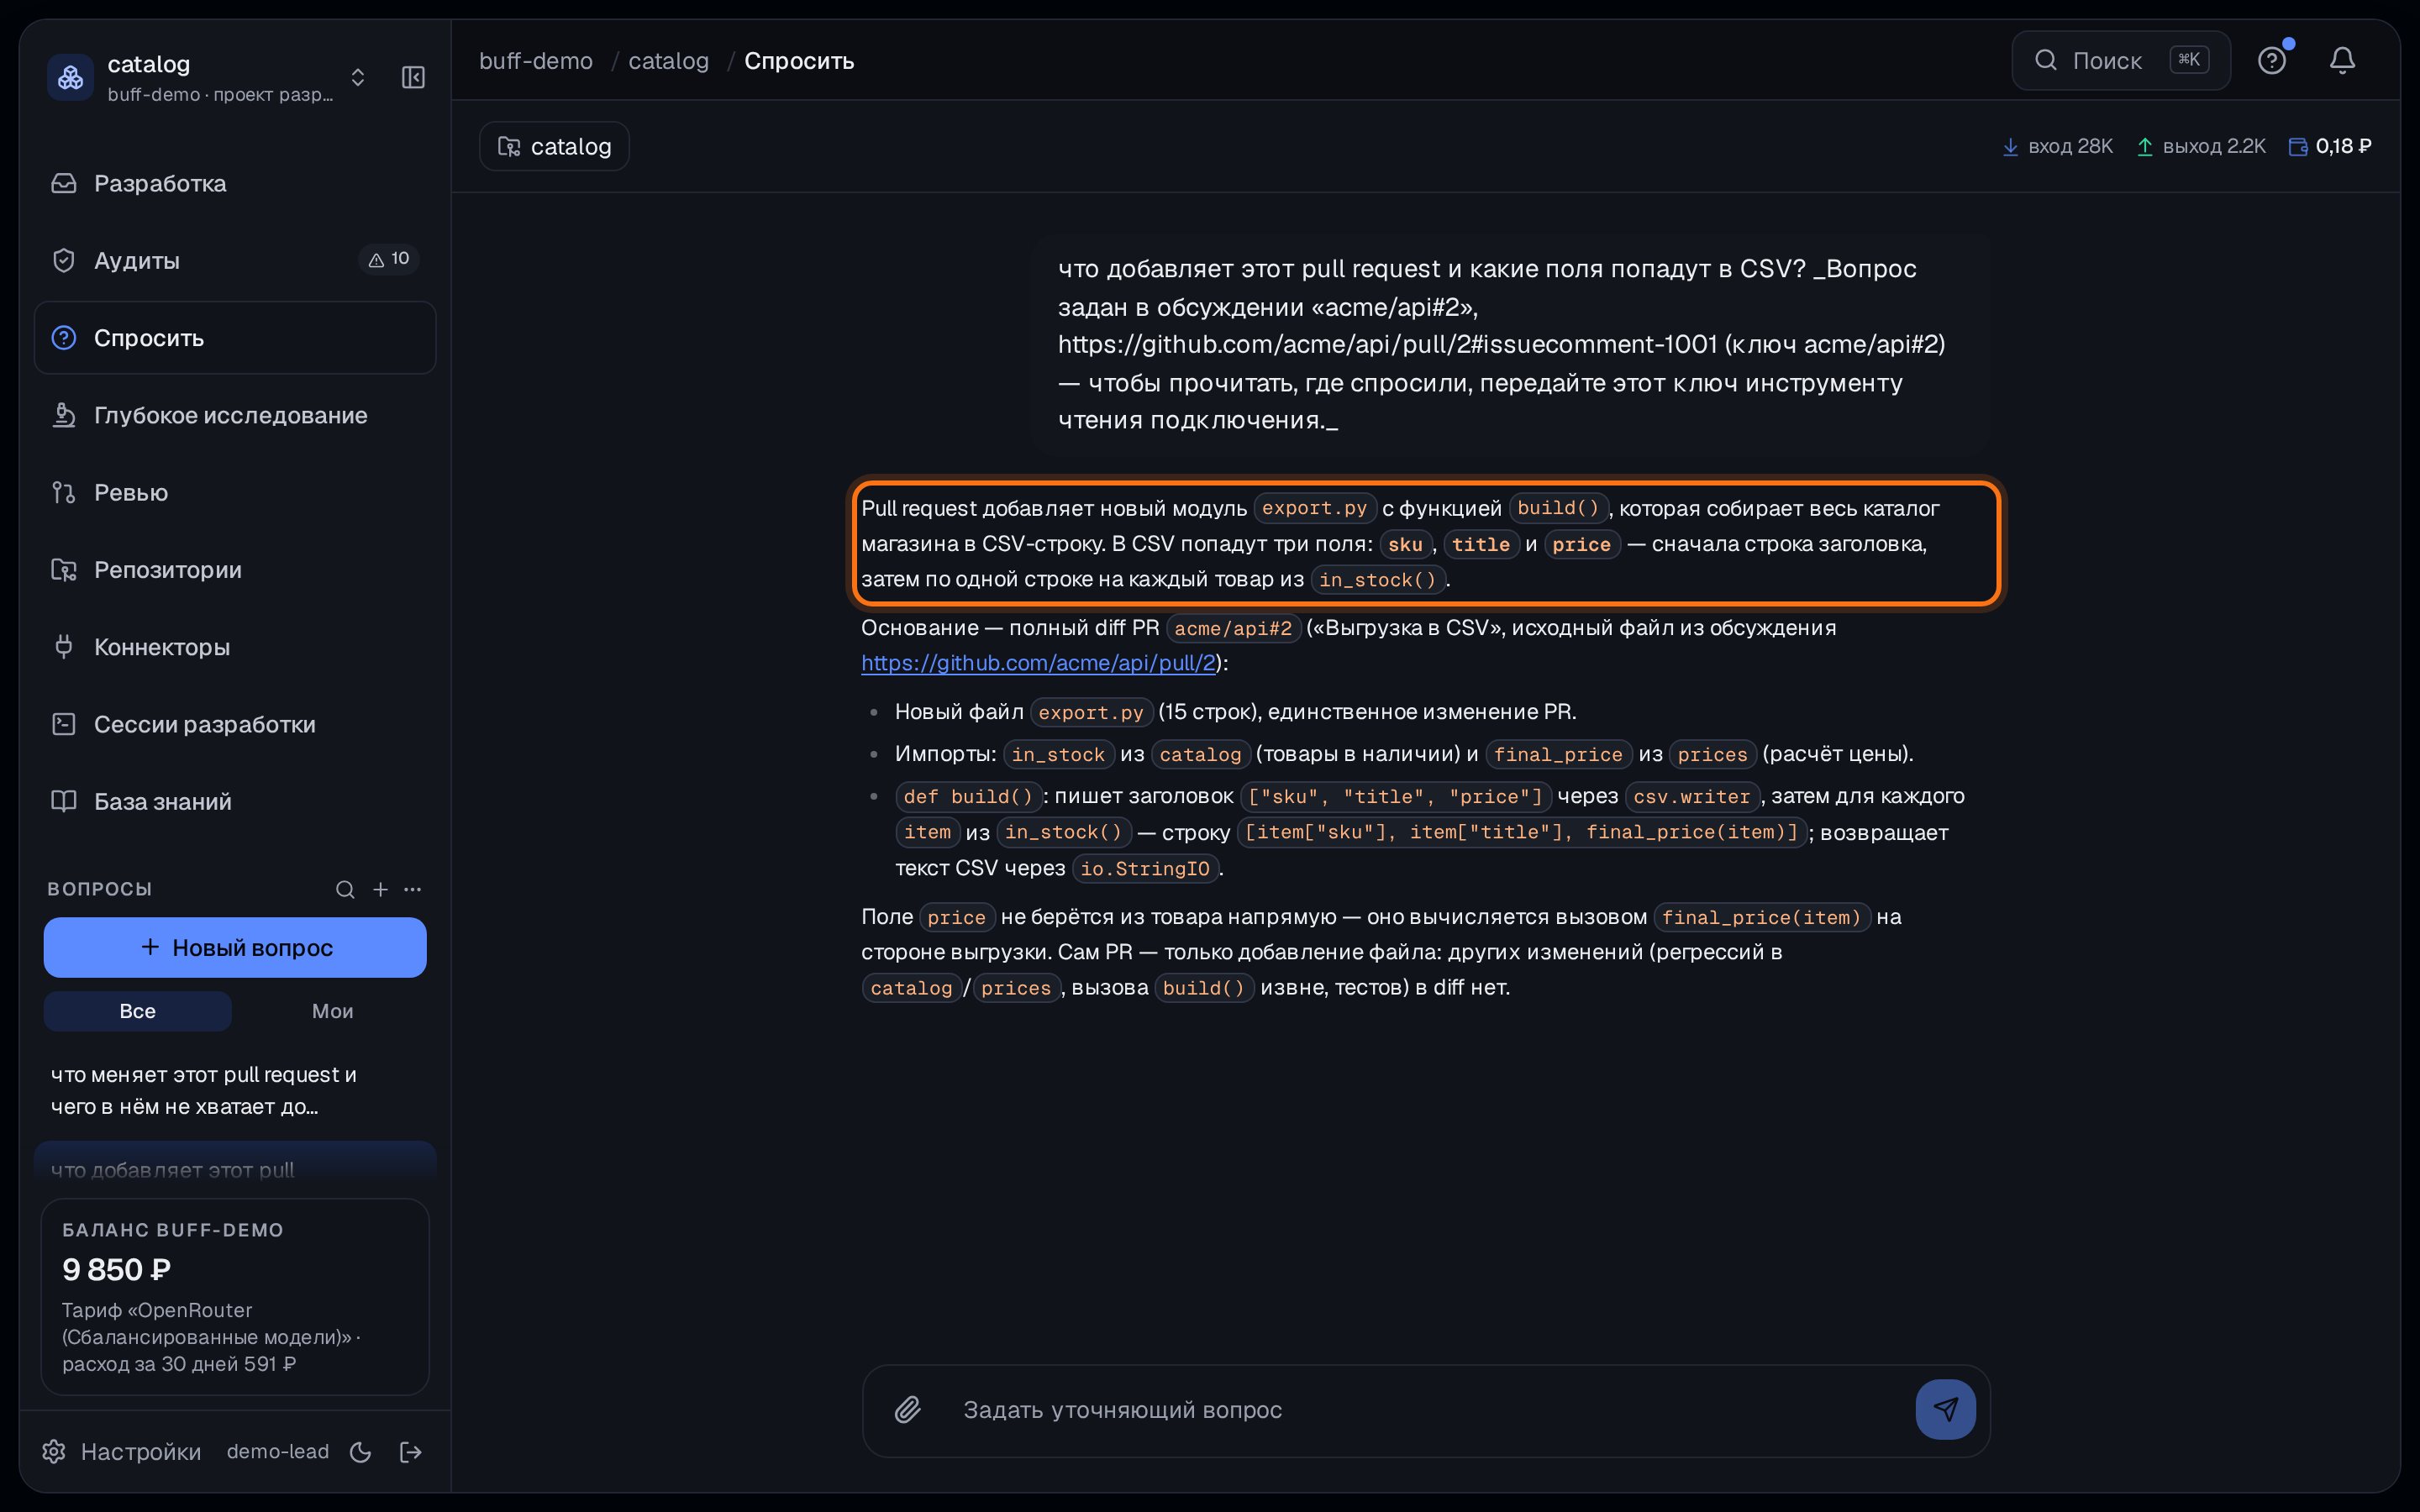Click the acme/api#2 code tag

(x=1233, y=628)
